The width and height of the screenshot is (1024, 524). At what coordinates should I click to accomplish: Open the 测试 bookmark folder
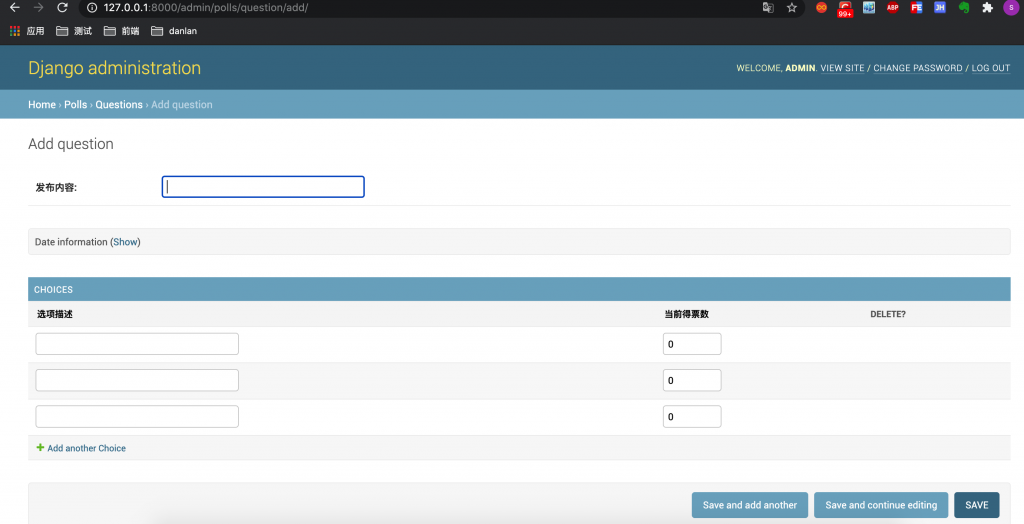(74, 31)
